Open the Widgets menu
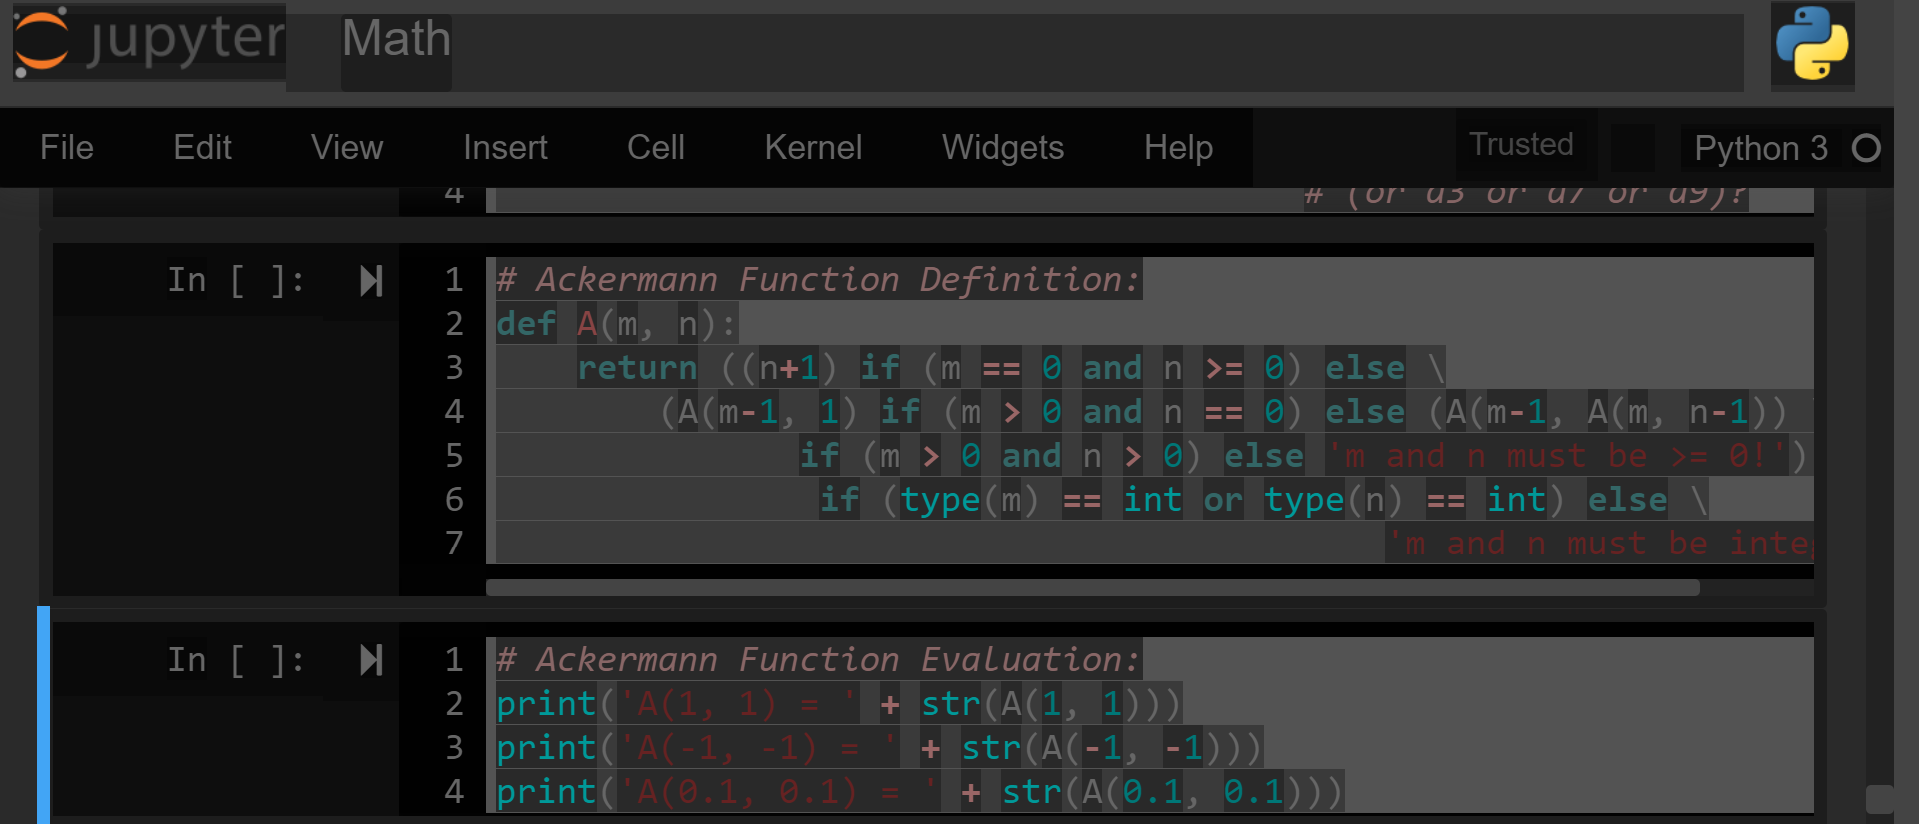Screen dimensions: 1919x824 click(1002, 148)
